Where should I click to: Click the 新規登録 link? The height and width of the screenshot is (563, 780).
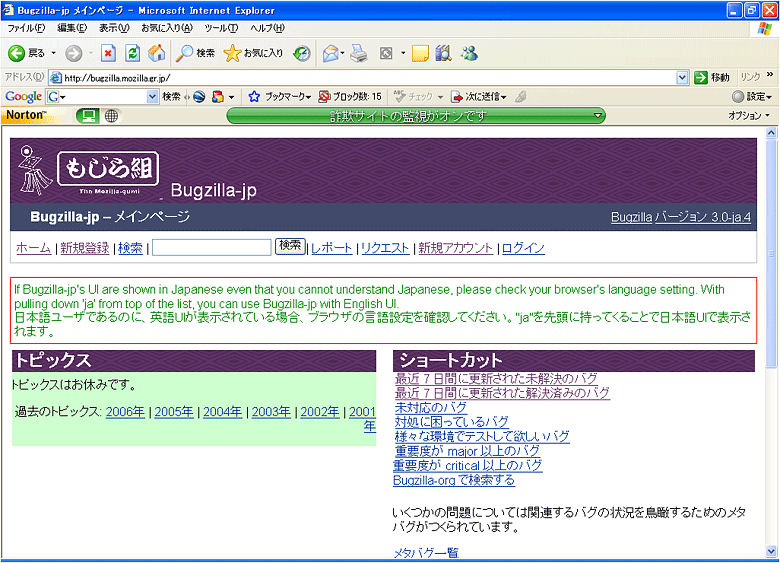point(85,248)
